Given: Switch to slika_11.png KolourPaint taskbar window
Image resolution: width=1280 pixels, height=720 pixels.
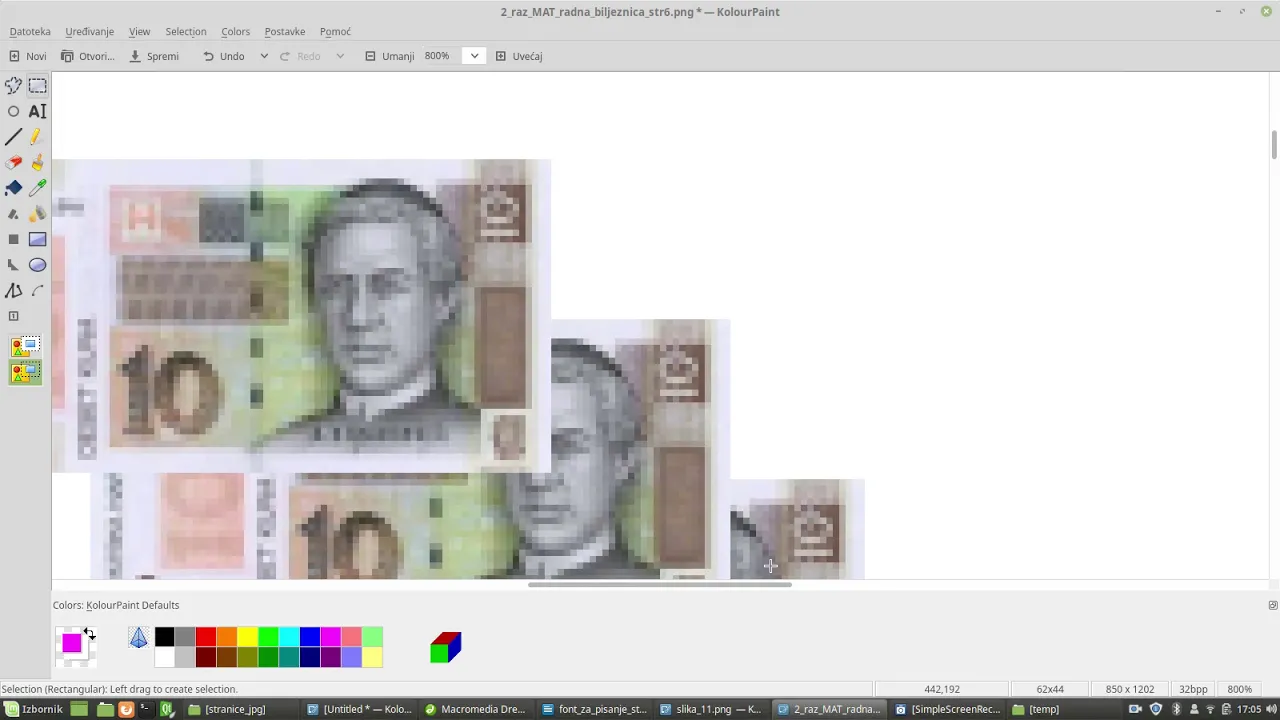Looking at the screenshot, I should (712, 709).
